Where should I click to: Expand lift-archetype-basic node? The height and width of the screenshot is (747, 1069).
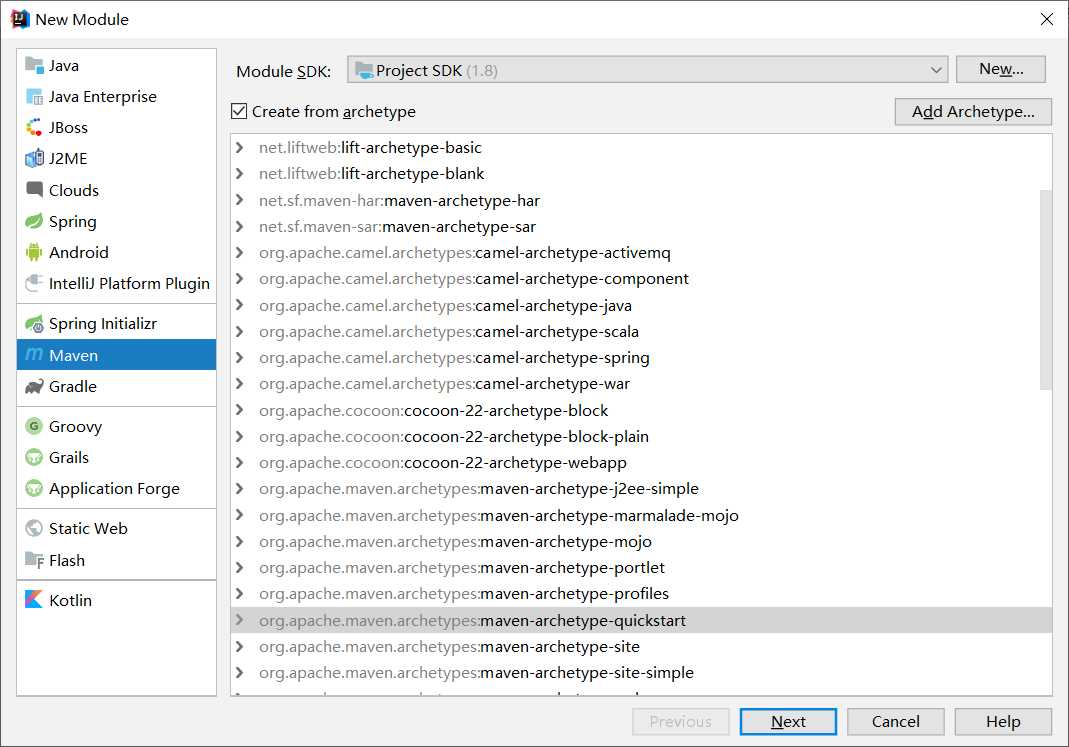[x=239, y=147]
